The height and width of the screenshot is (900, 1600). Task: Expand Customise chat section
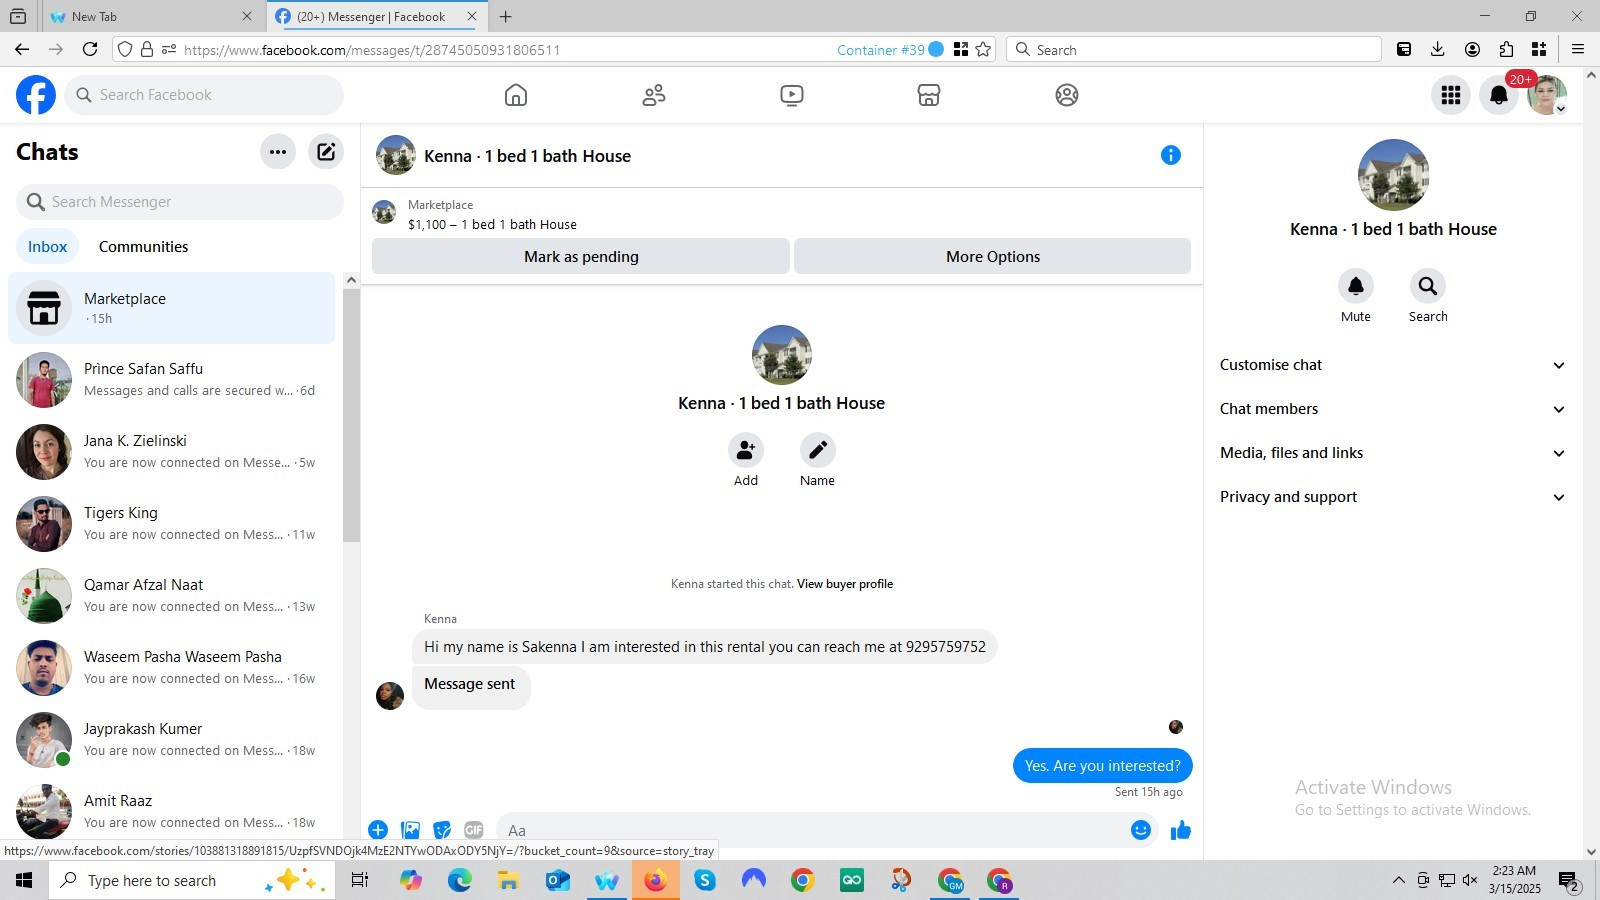[x=1393, y=365]
